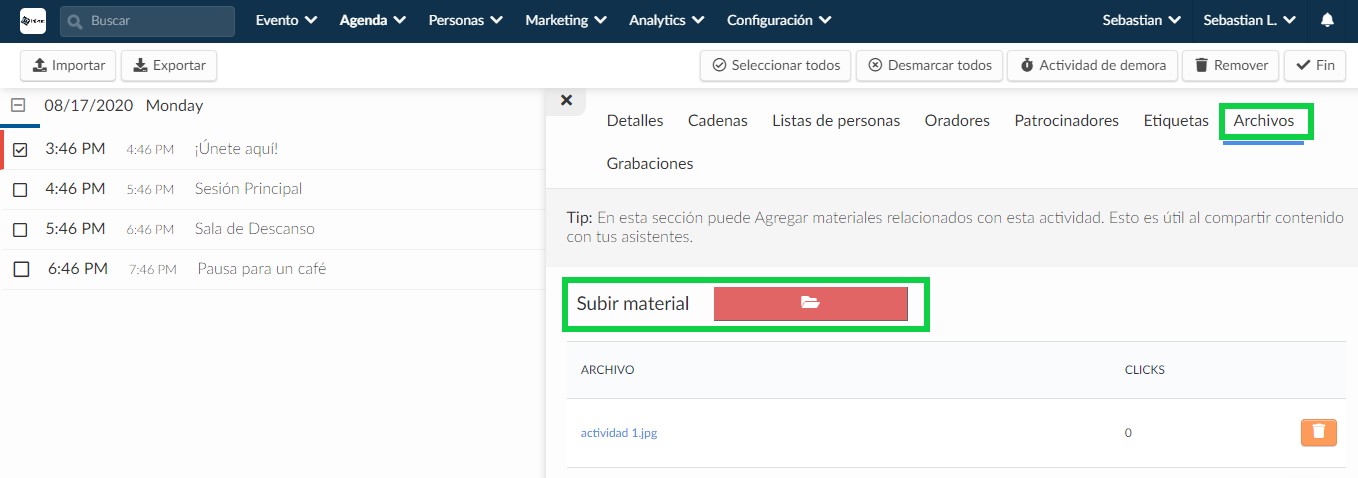Click the 6:46 PM start time

click(77, 269)
